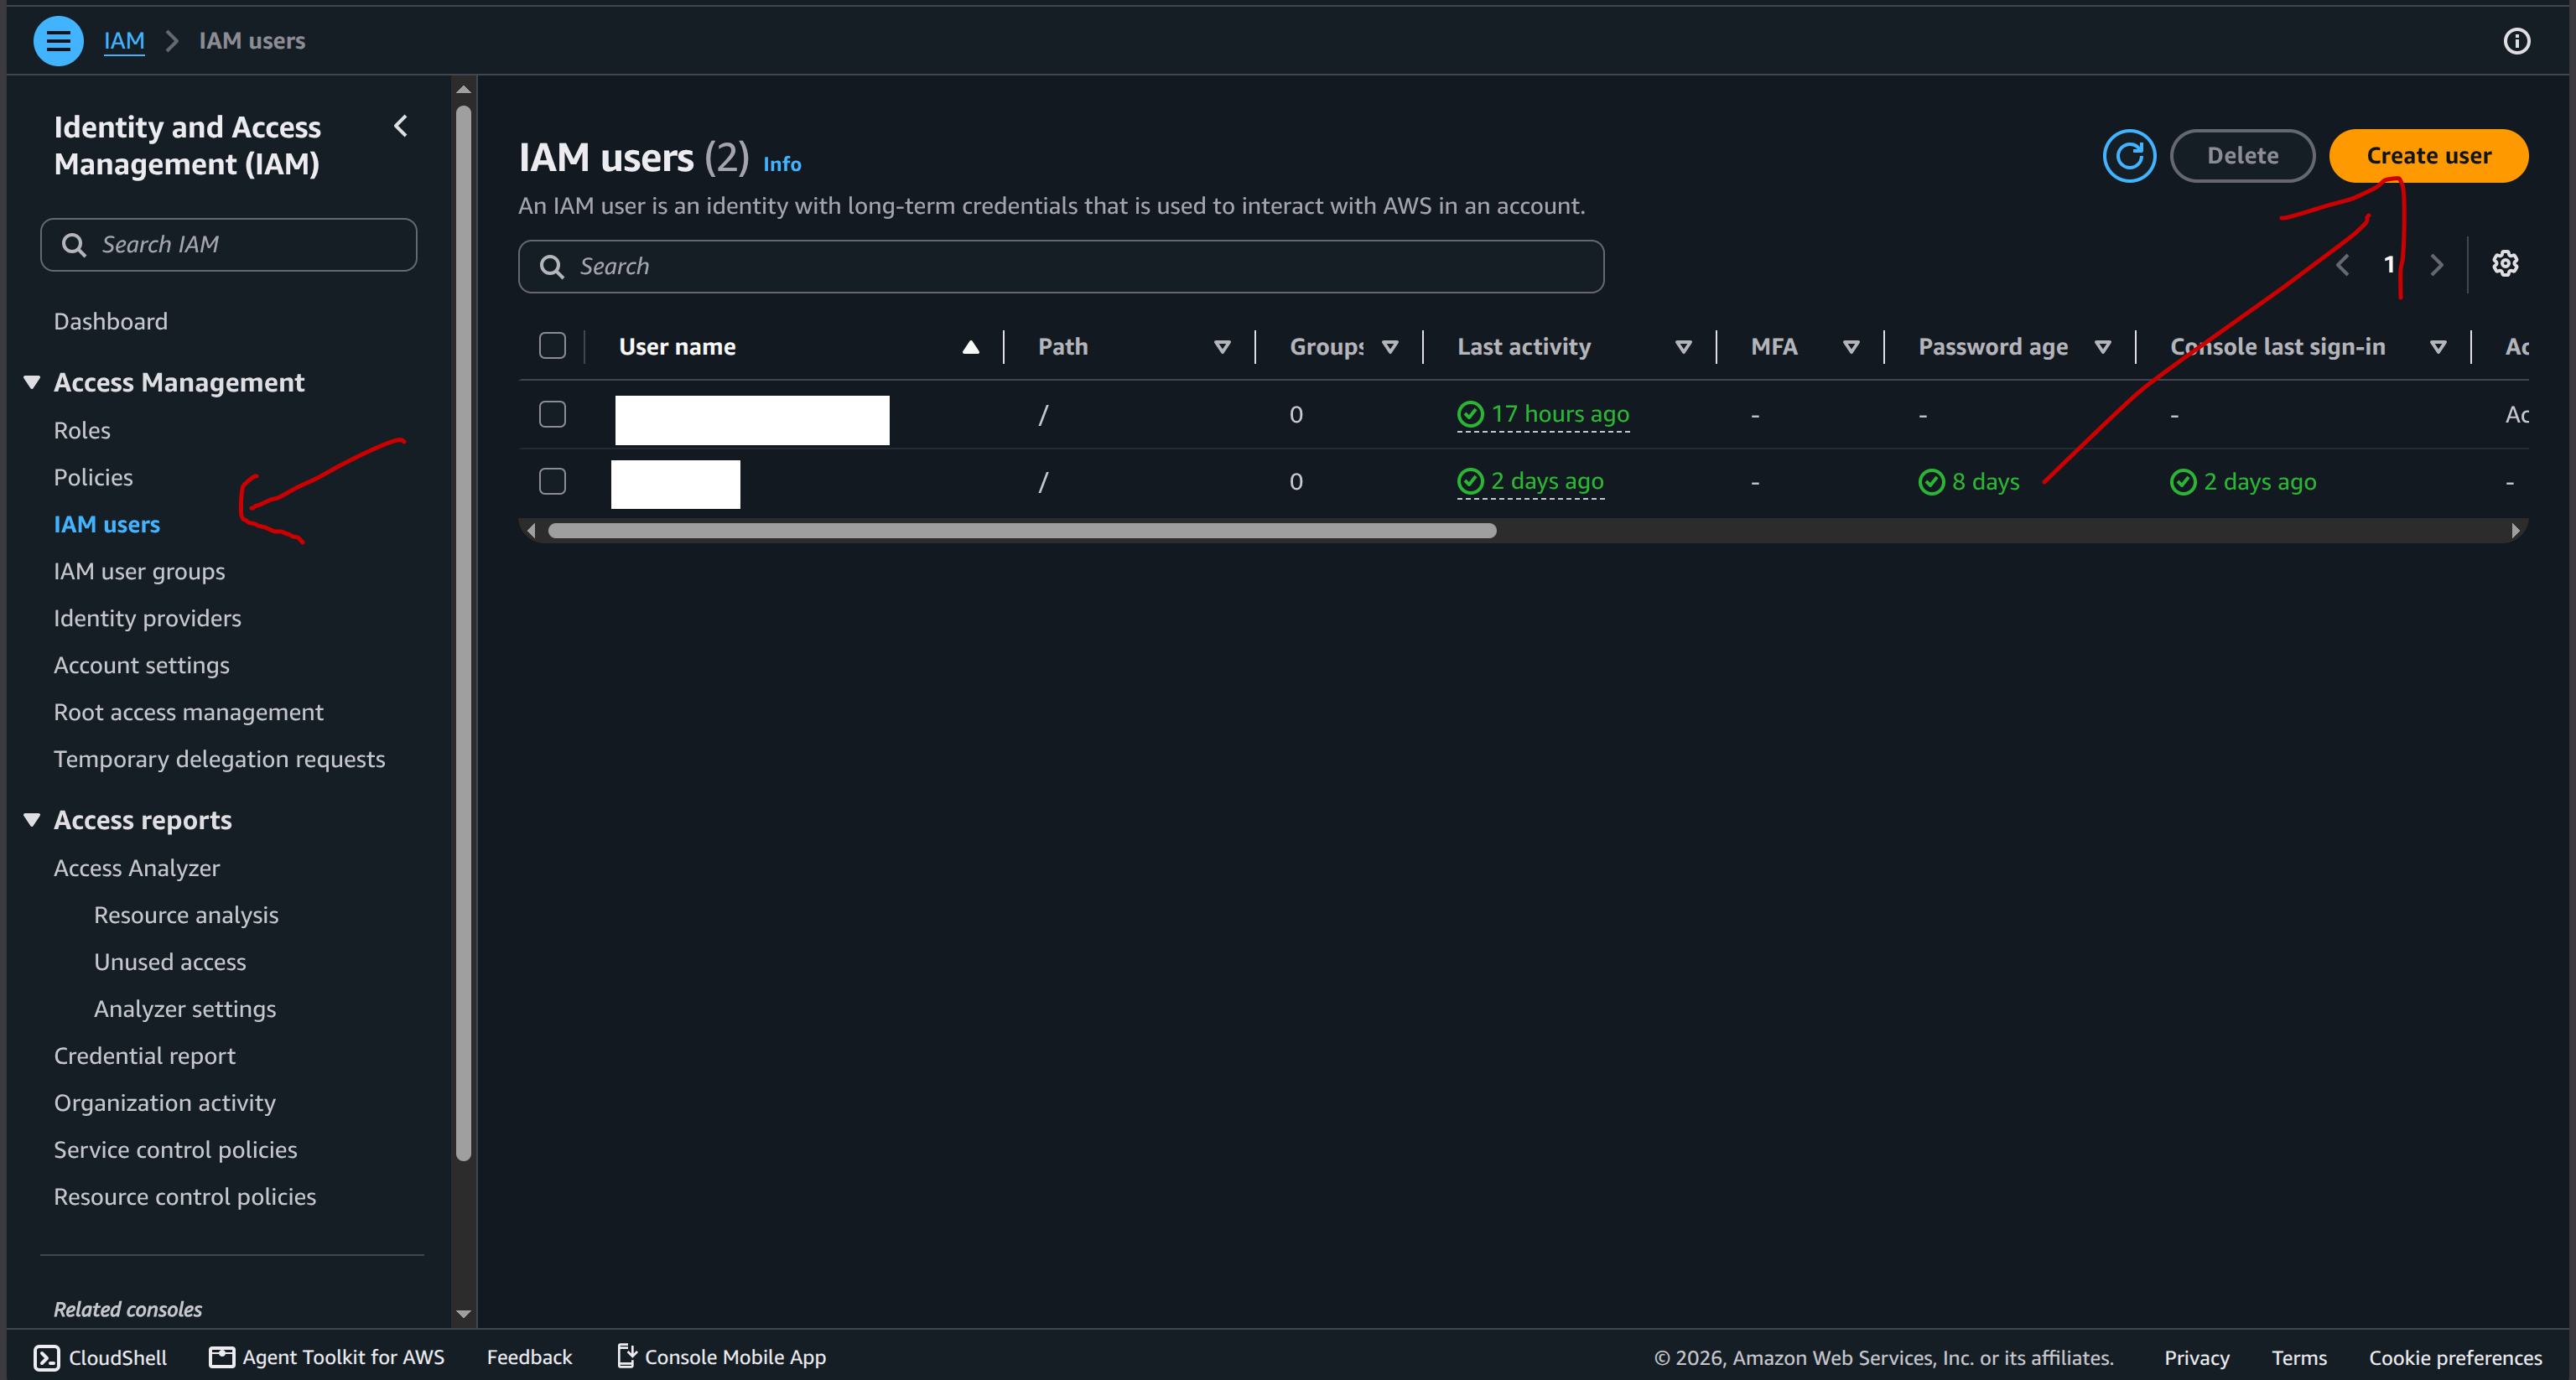
Task: Open the Privacy link
Action: tap(2196, 1357)
